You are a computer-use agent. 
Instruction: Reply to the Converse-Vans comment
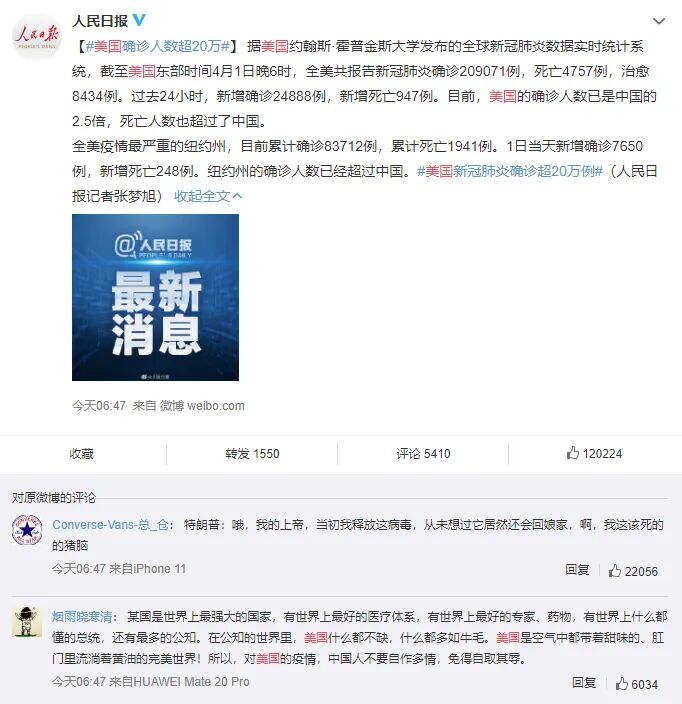click(577, 570)
